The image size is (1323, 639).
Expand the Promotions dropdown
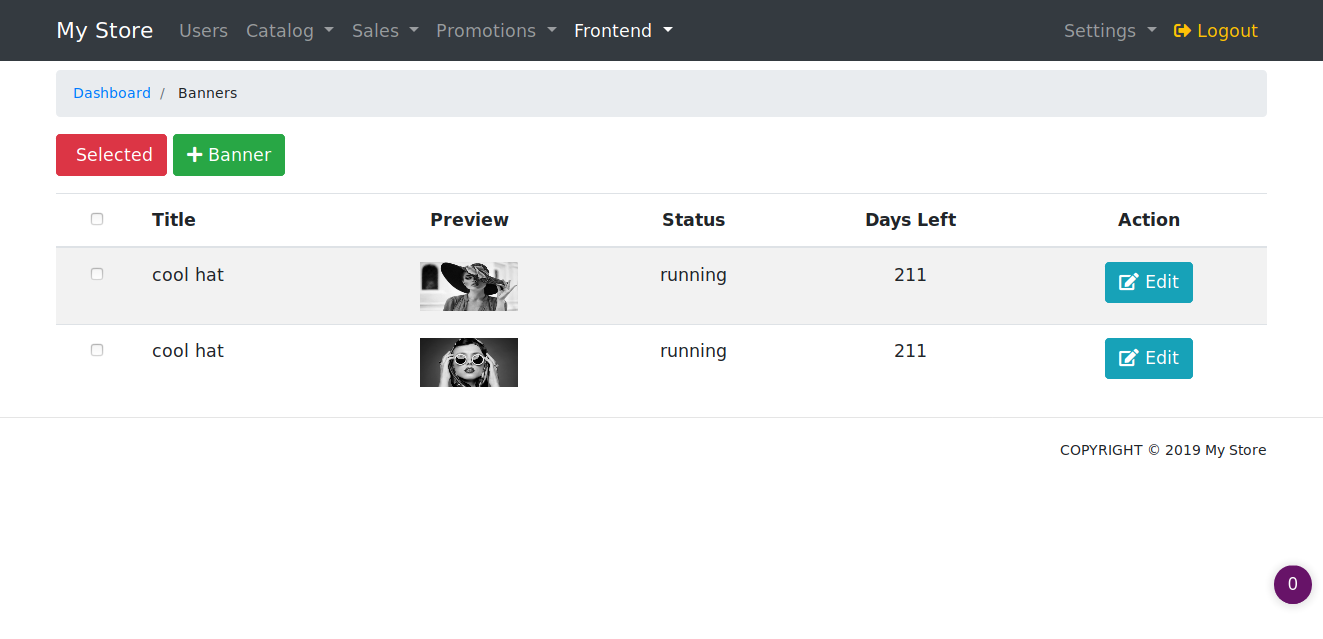[x=496, y=31]
